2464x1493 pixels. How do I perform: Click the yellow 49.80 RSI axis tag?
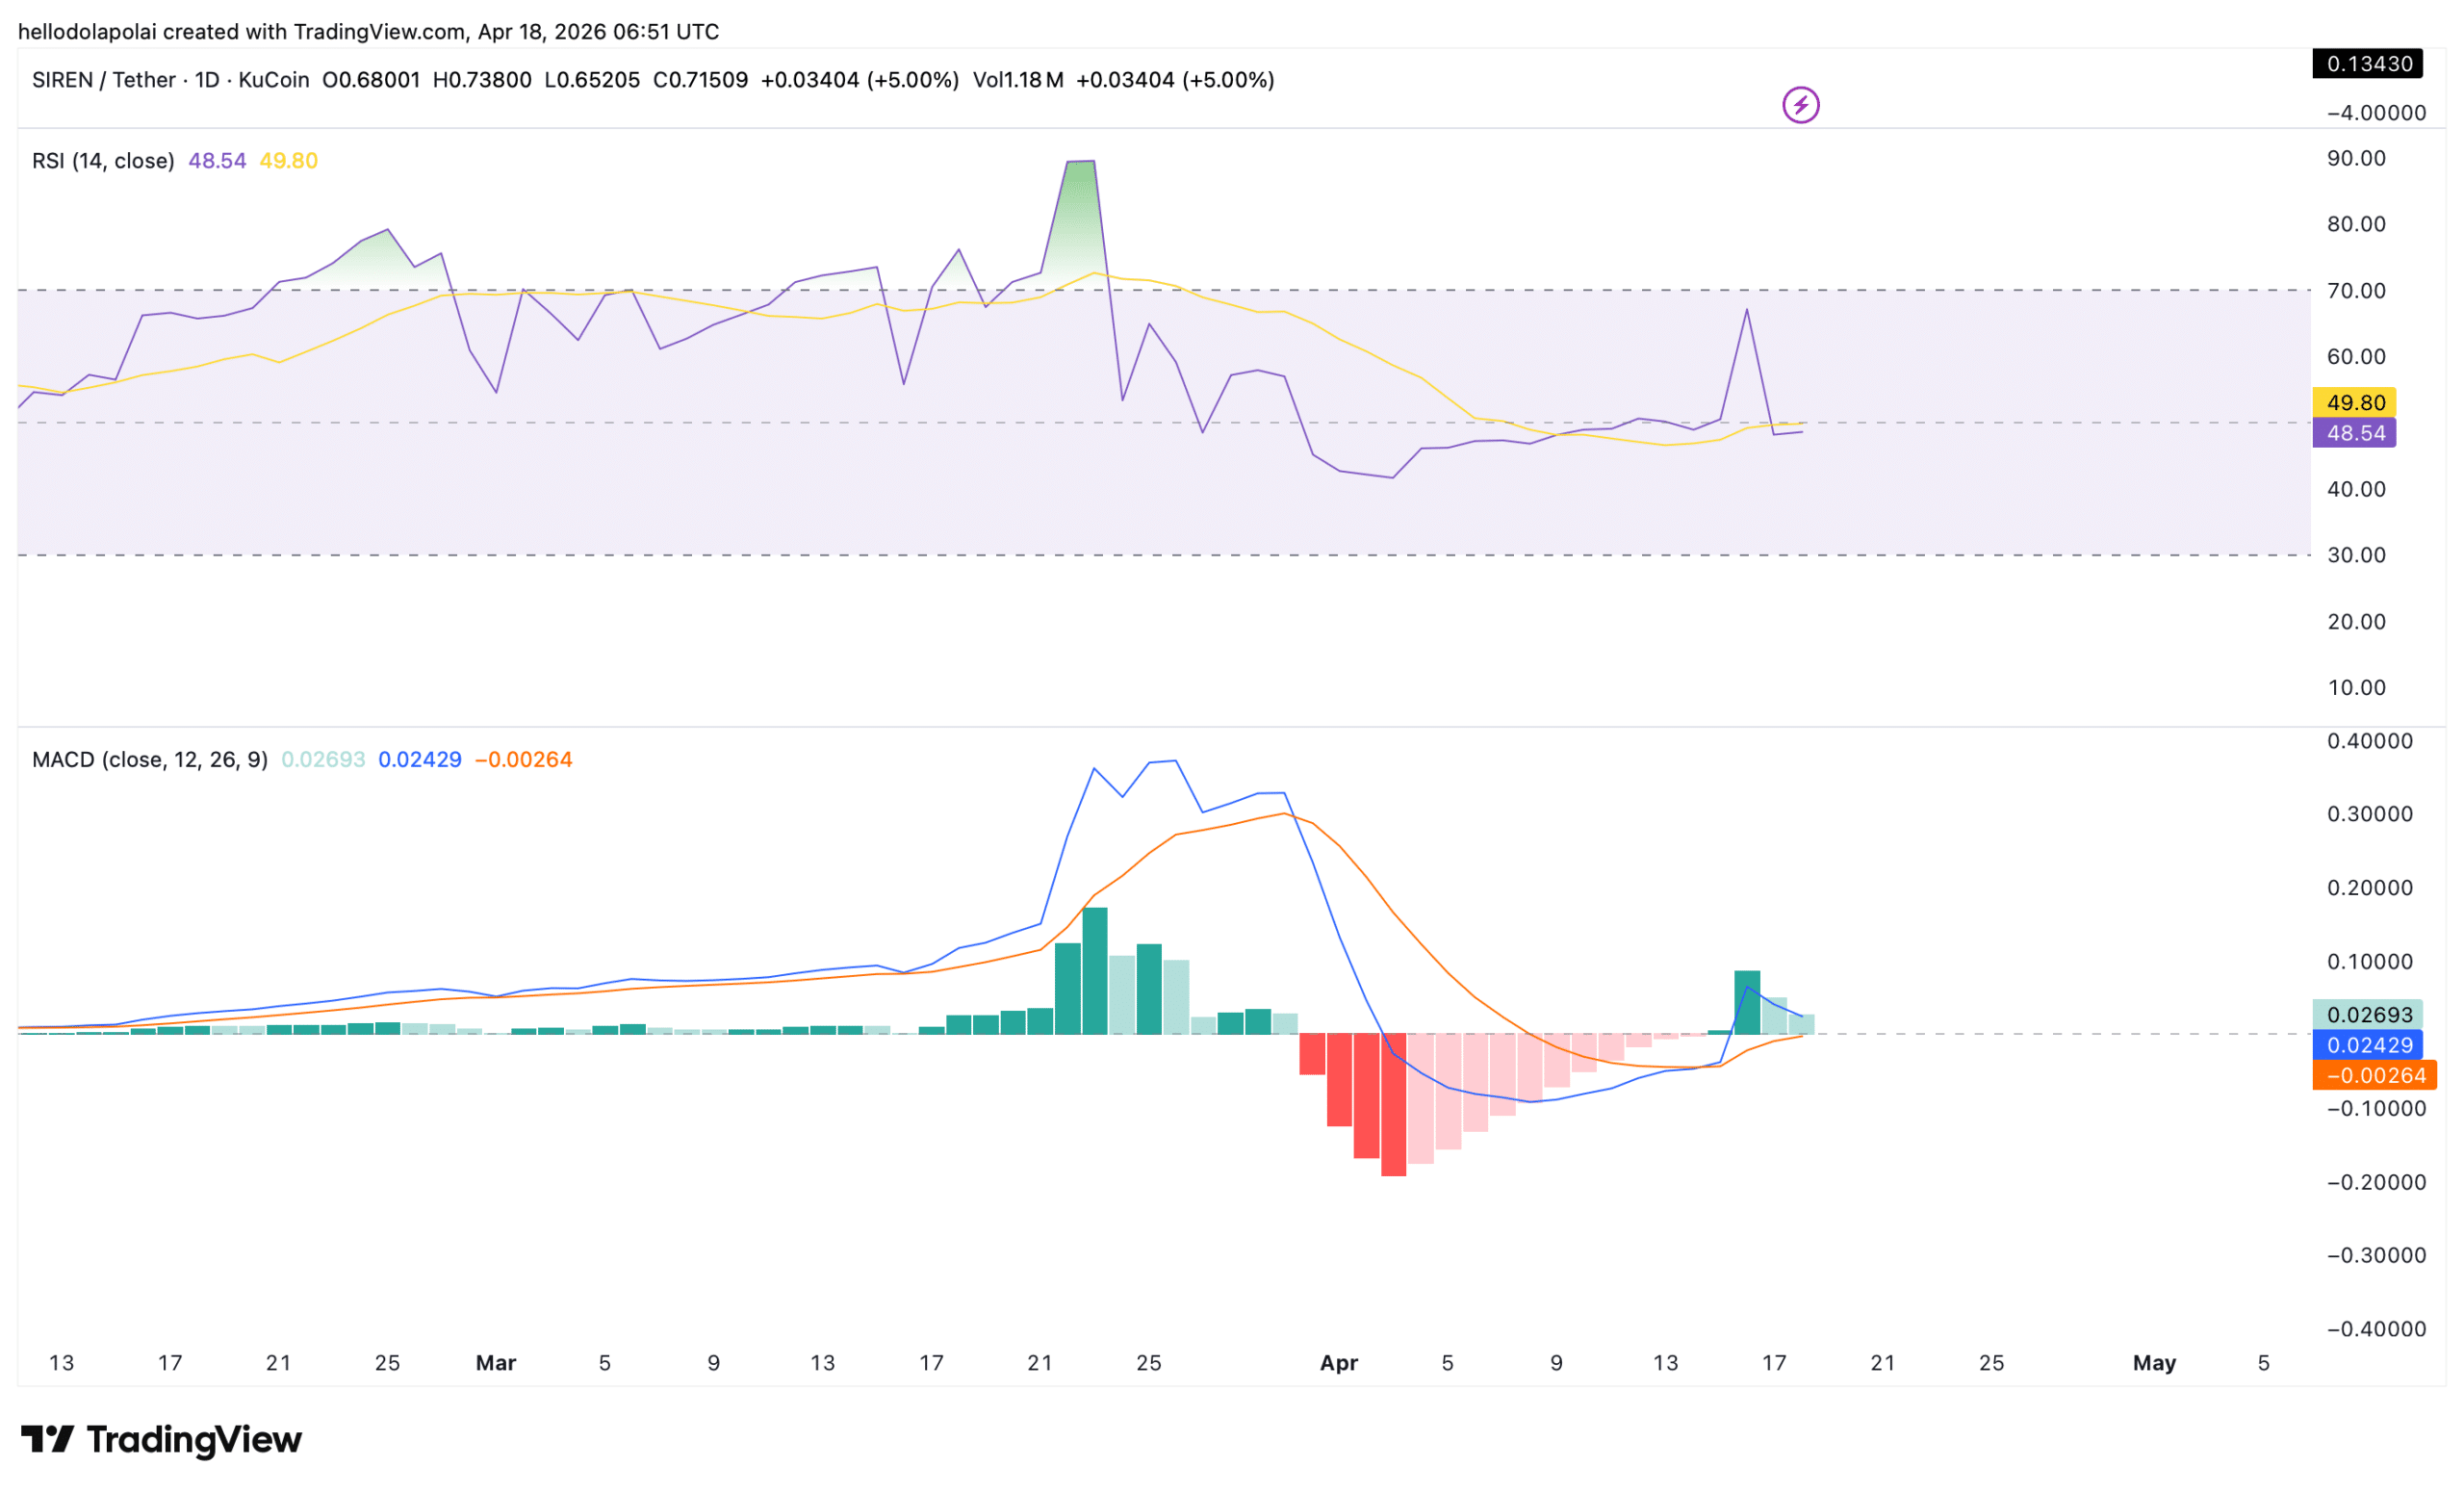(2354, 402)
